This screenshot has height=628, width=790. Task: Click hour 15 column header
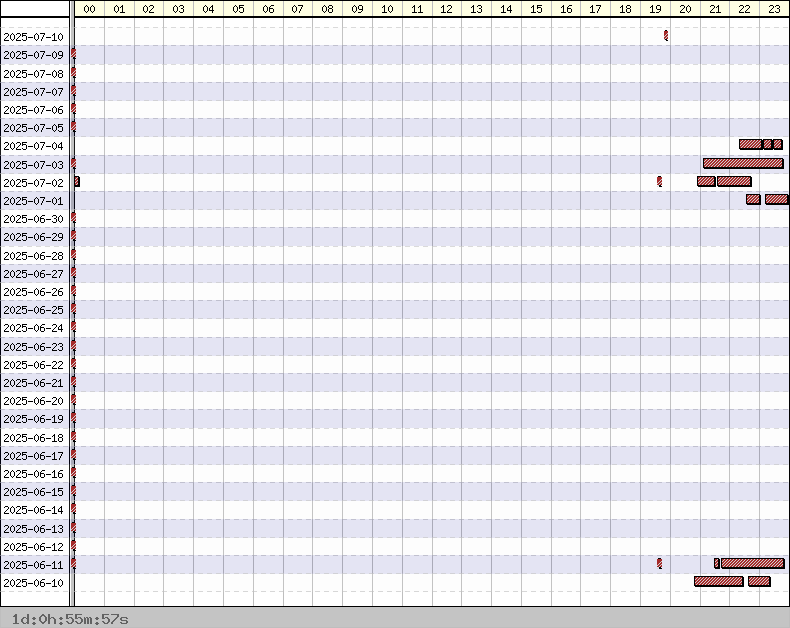(536, 9)
